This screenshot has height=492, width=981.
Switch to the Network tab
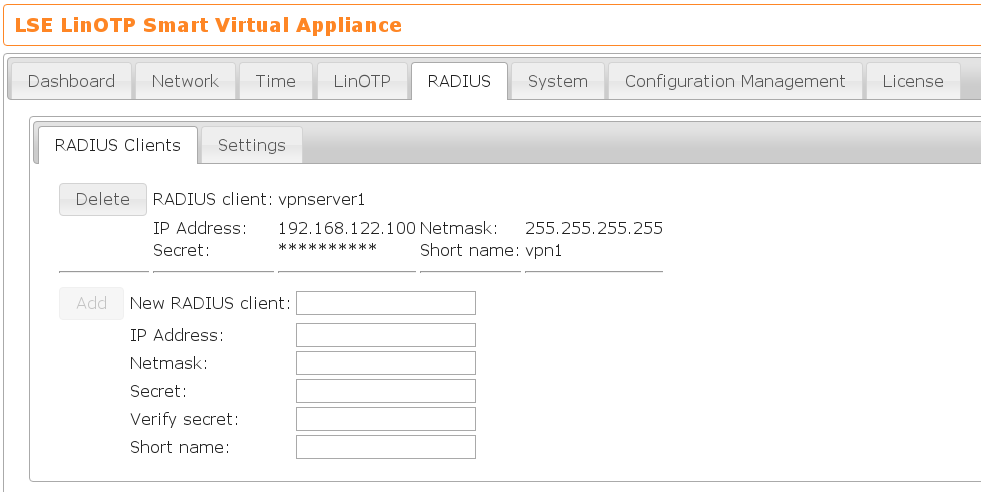pyautogui.click(x=185, y=81)
